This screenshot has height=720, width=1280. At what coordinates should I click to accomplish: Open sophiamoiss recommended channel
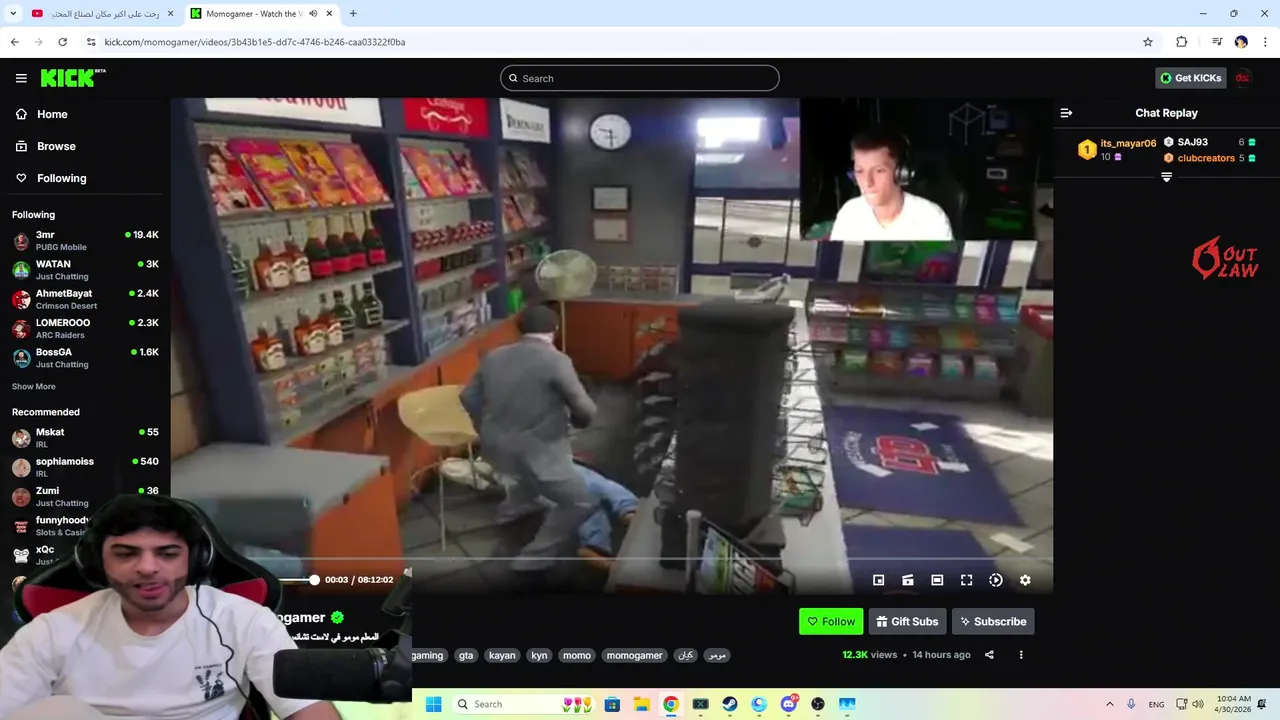(x=85, y=467)
